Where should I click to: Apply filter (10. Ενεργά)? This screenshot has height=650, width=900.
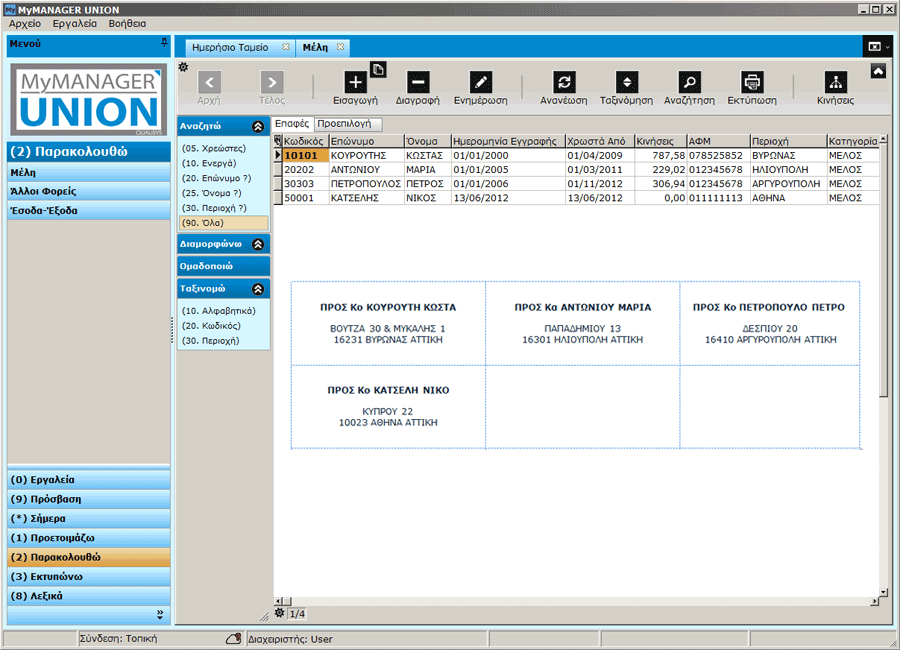click(x=209, y=163)
